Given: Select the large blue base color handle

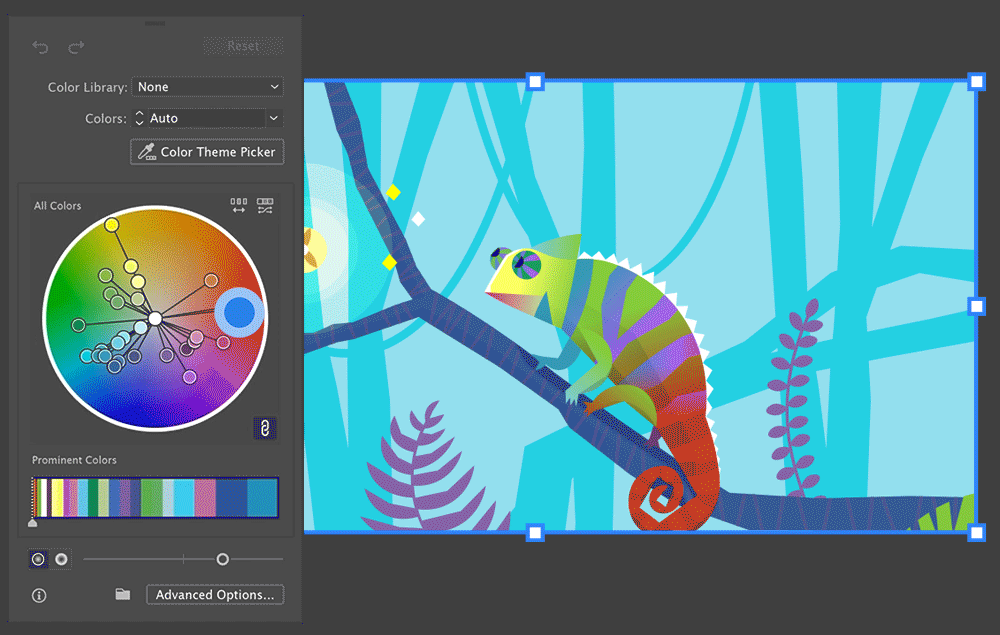Looking at the screenshot, I should 239,313.
